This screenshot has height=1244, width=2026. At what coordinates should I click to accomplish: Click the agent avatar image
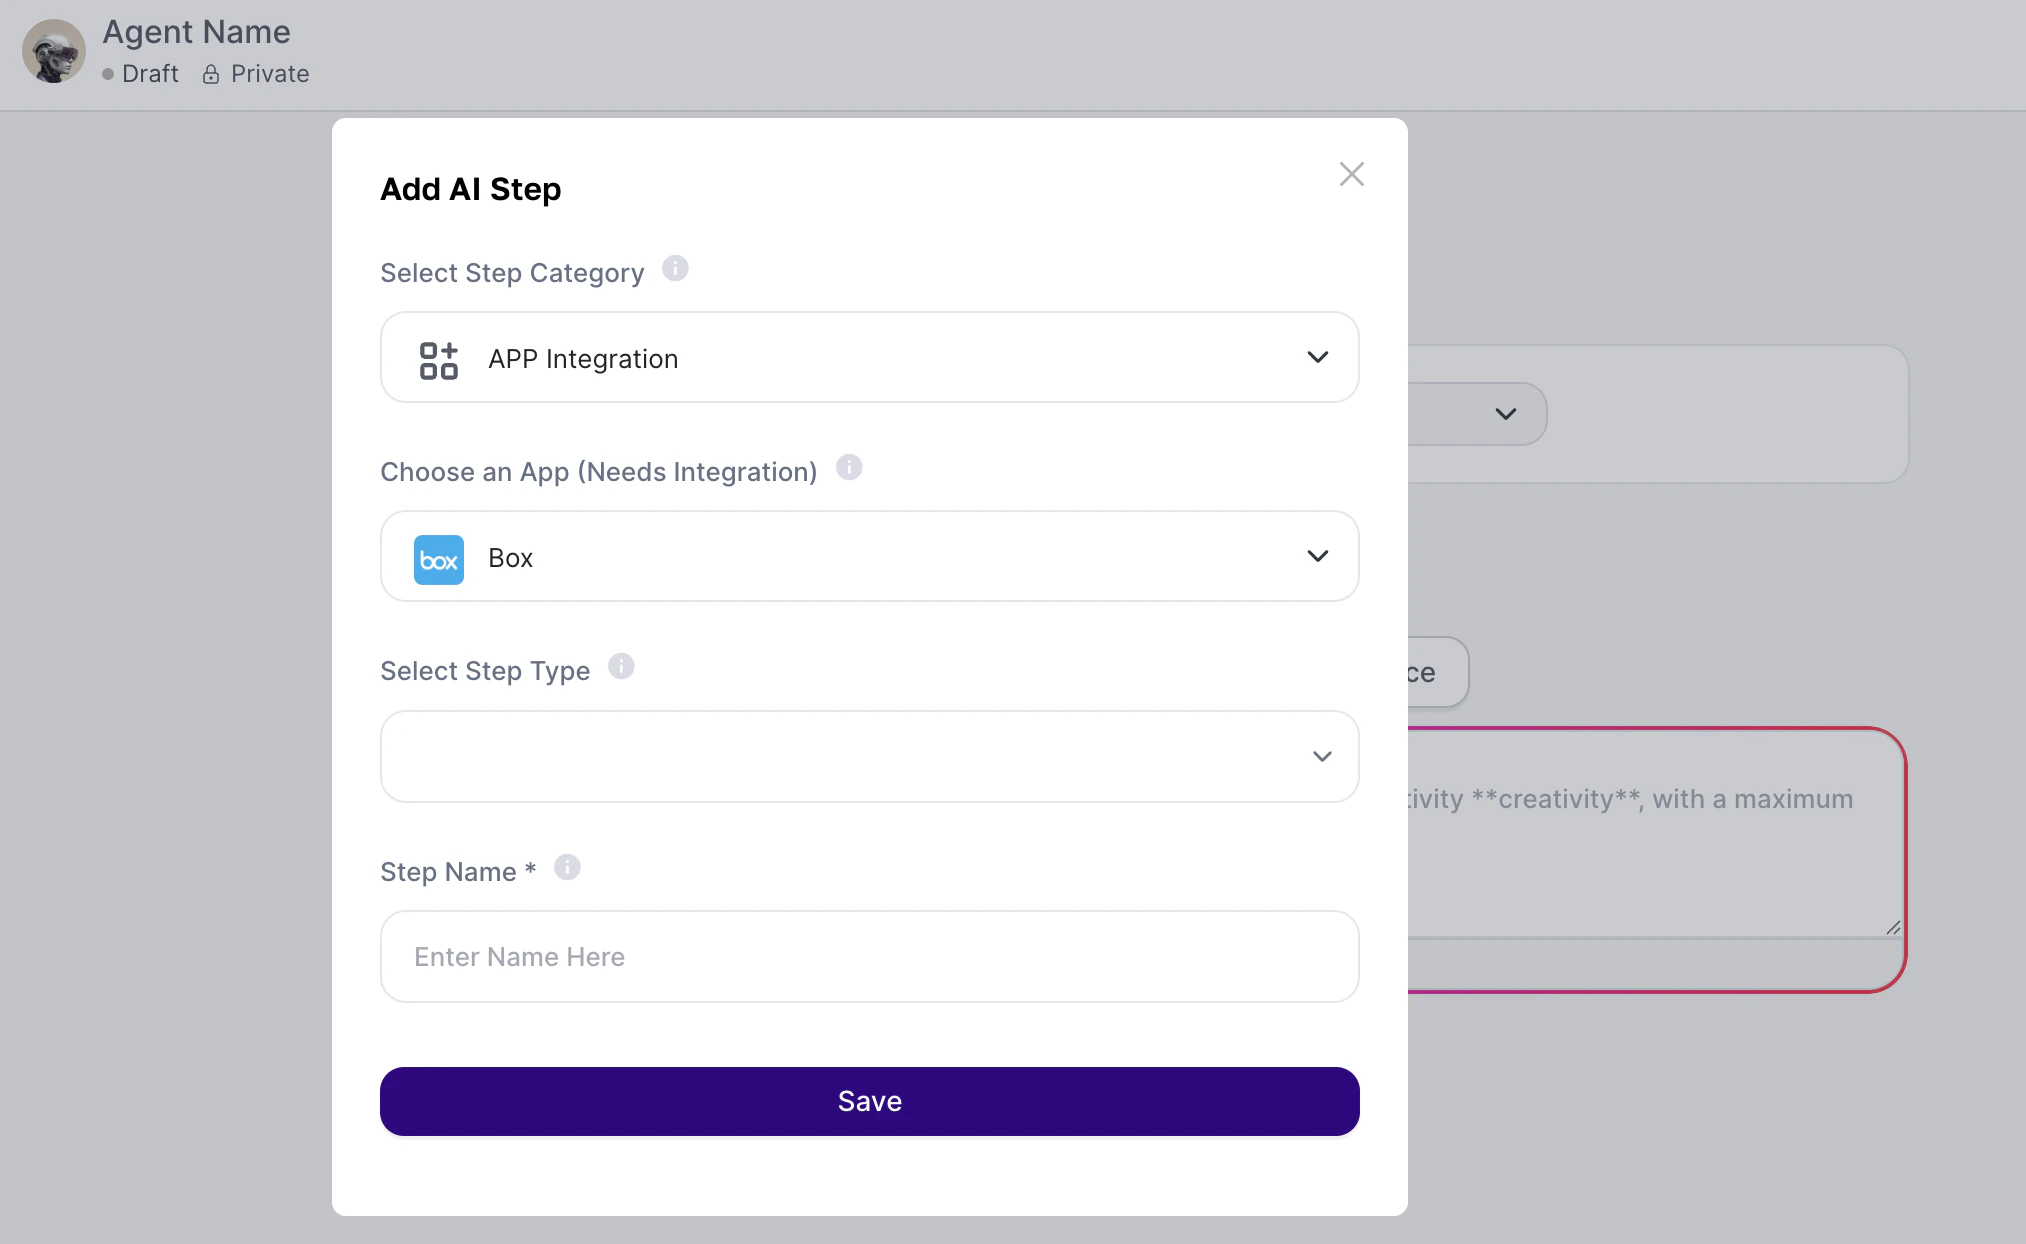54,51
